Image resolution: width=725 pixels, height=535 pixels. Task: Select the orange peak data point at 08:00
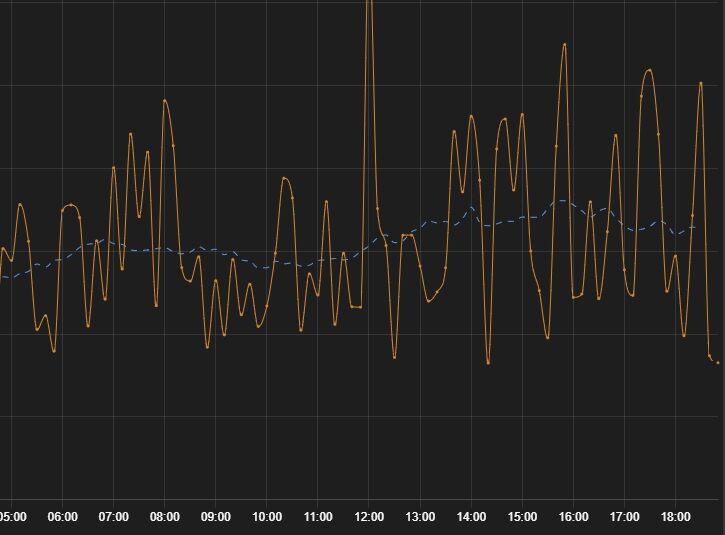(x=165, y=100)
